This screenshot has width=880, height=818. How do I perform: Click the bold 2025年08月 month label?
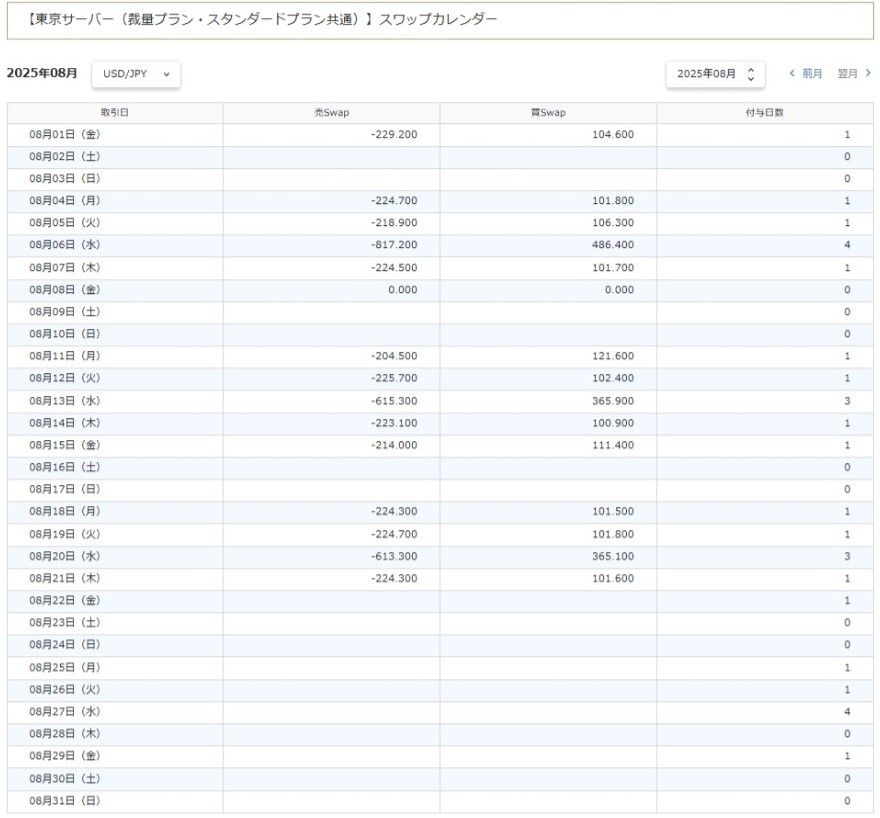pyautogui.click(x=42, y=73)
